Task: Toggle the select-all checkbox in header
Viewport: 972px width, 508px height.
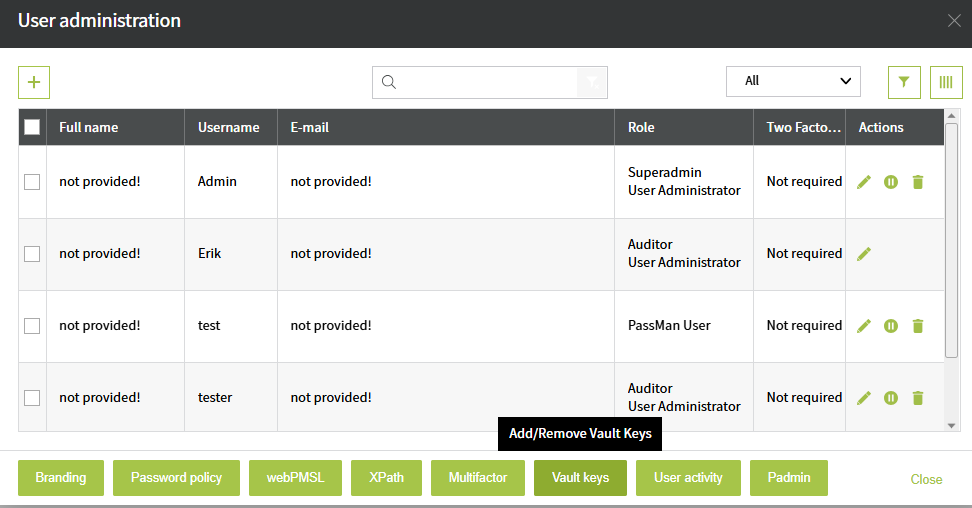Action: tap(32, 127)
